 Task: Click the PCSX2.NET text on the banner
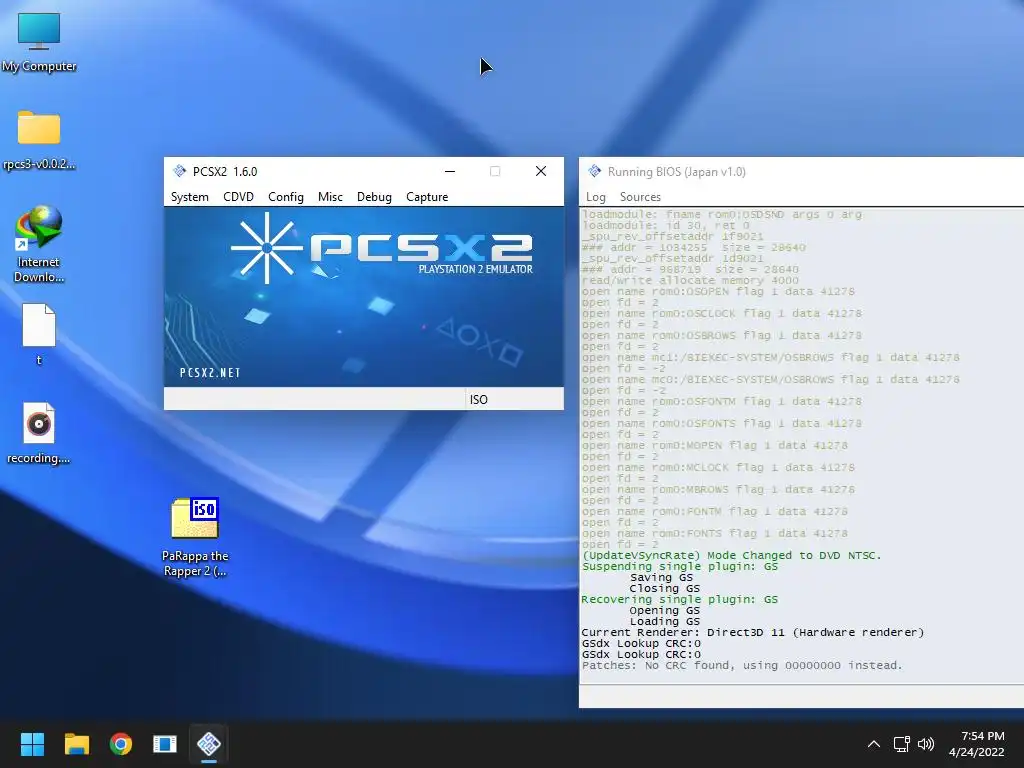210,373
